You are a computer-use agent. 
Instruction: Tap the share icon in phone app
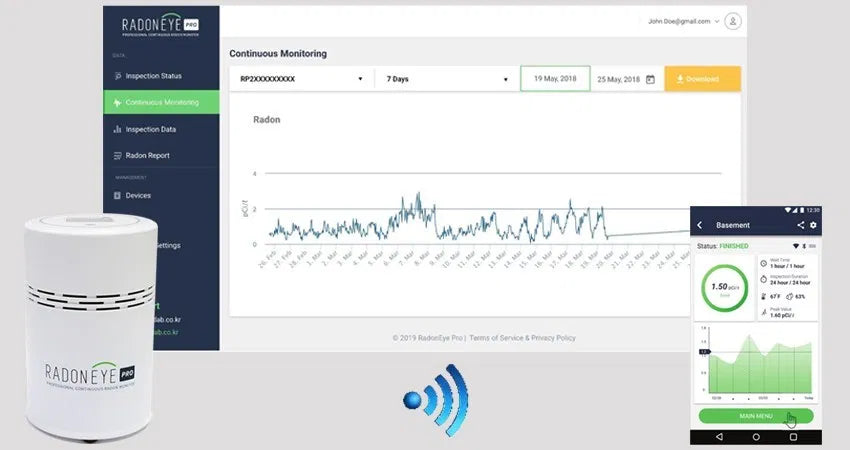click(800, 226)
